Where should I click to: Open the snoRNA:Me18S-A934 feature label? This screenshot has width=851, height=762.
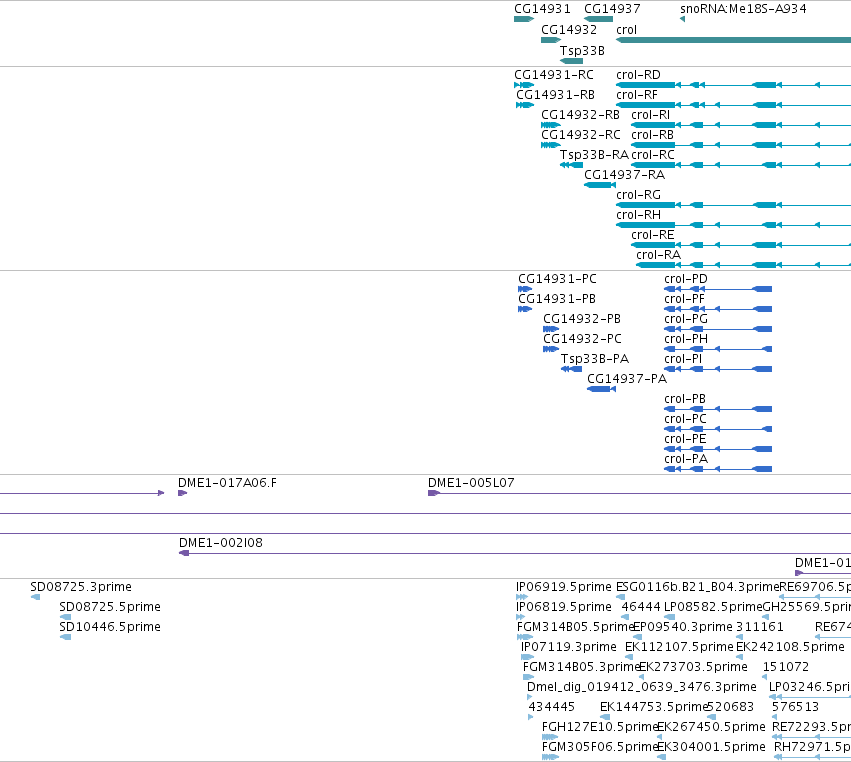(x=743, y=9)
